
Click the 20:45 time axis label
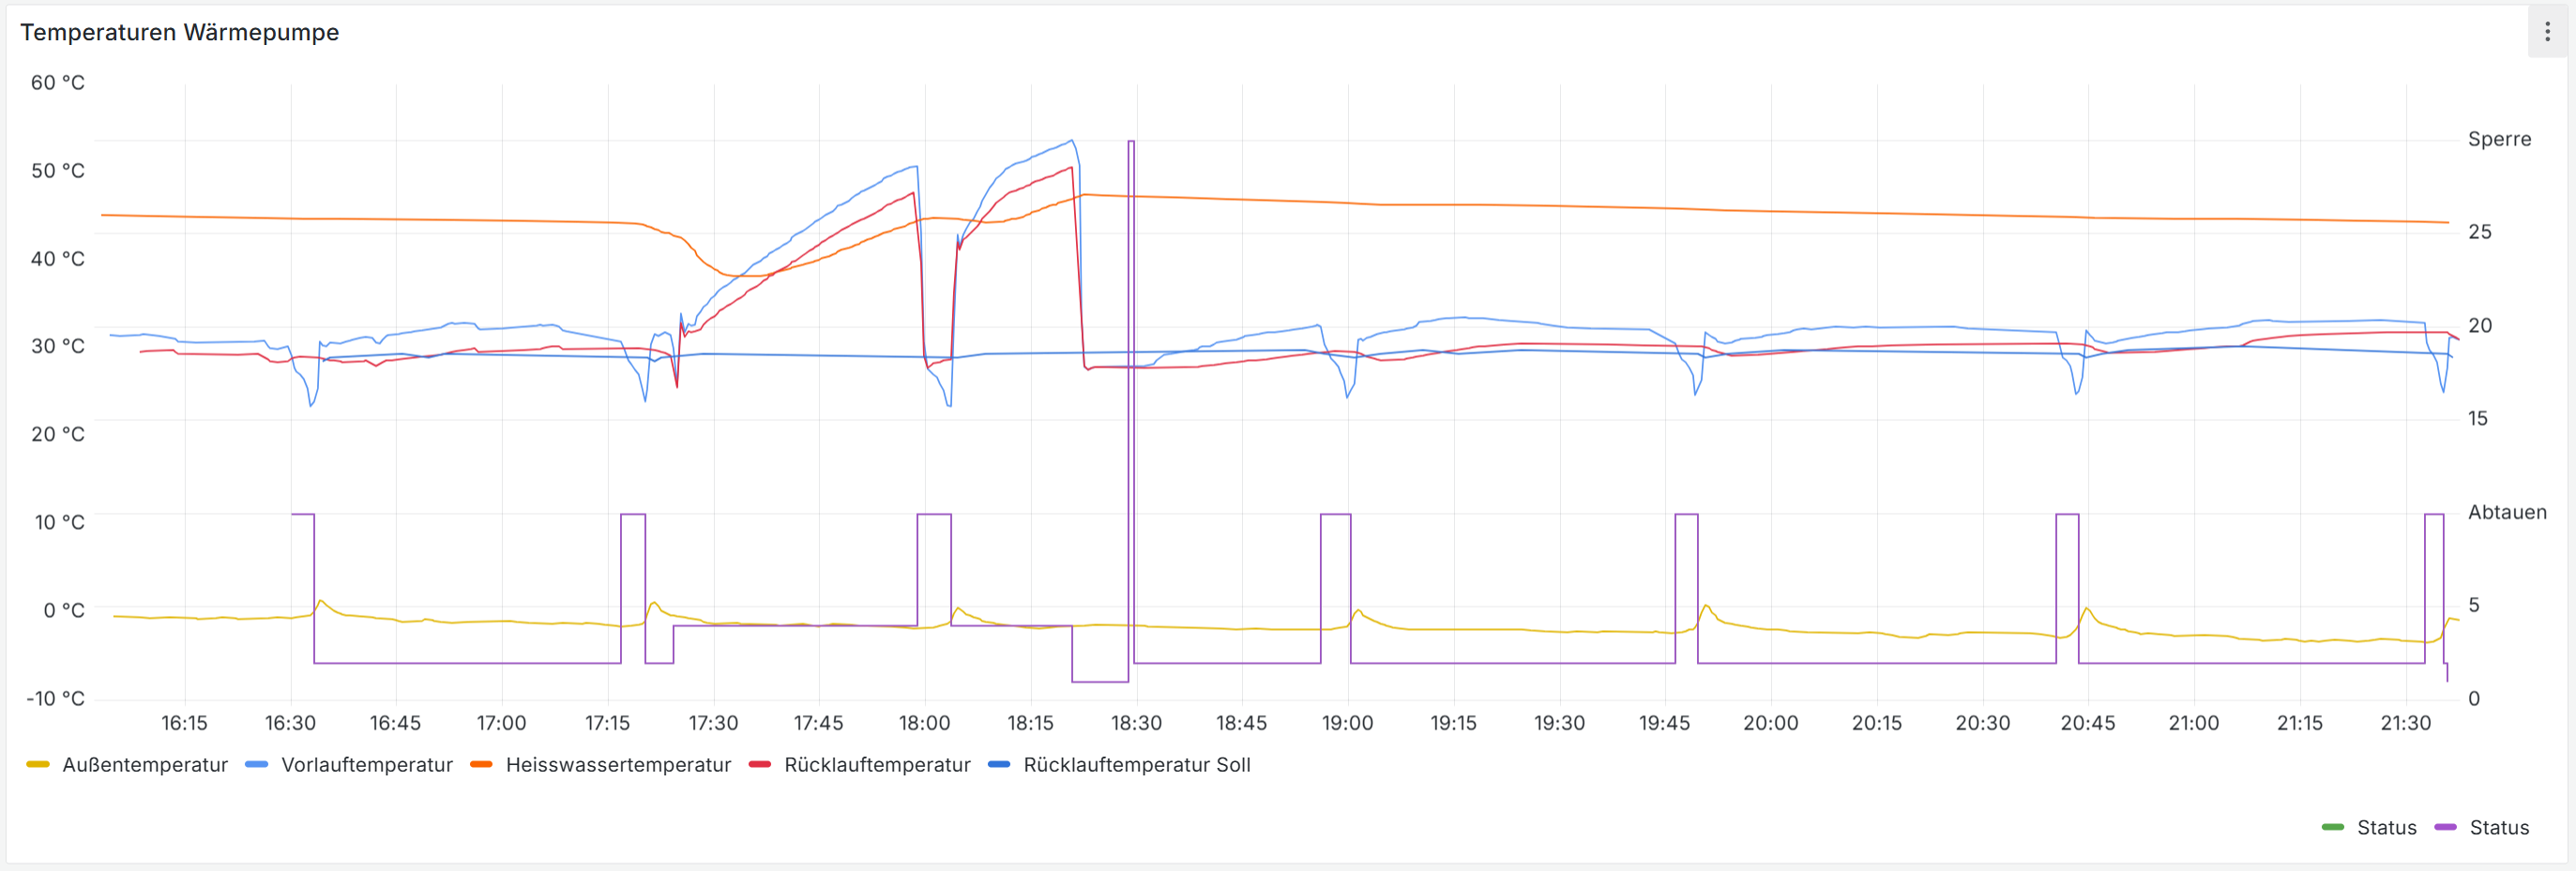tap(2088, 723)
